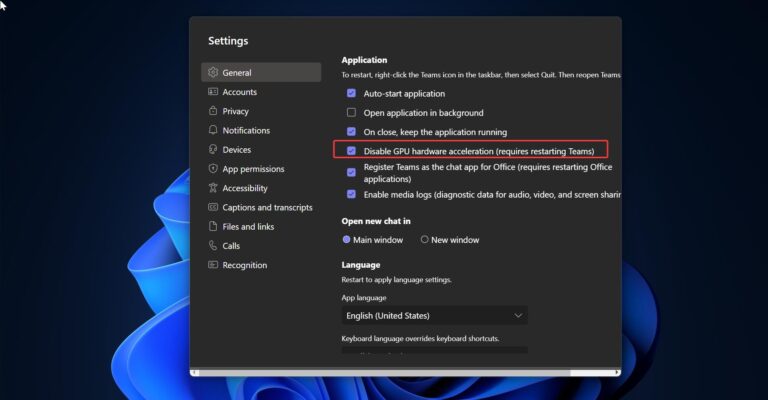Click the Accounts card icon
This screenshot has width=768, height=400.
pos(213,92)
